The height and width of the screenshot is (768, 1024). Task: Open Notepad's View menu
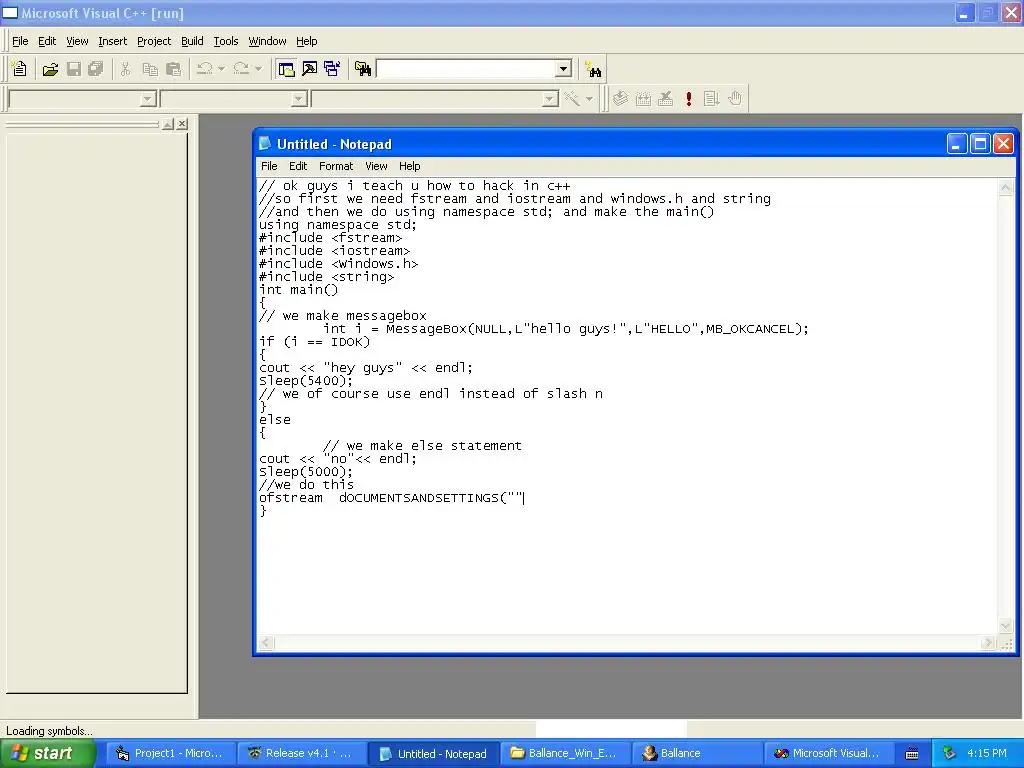point(376,166)
